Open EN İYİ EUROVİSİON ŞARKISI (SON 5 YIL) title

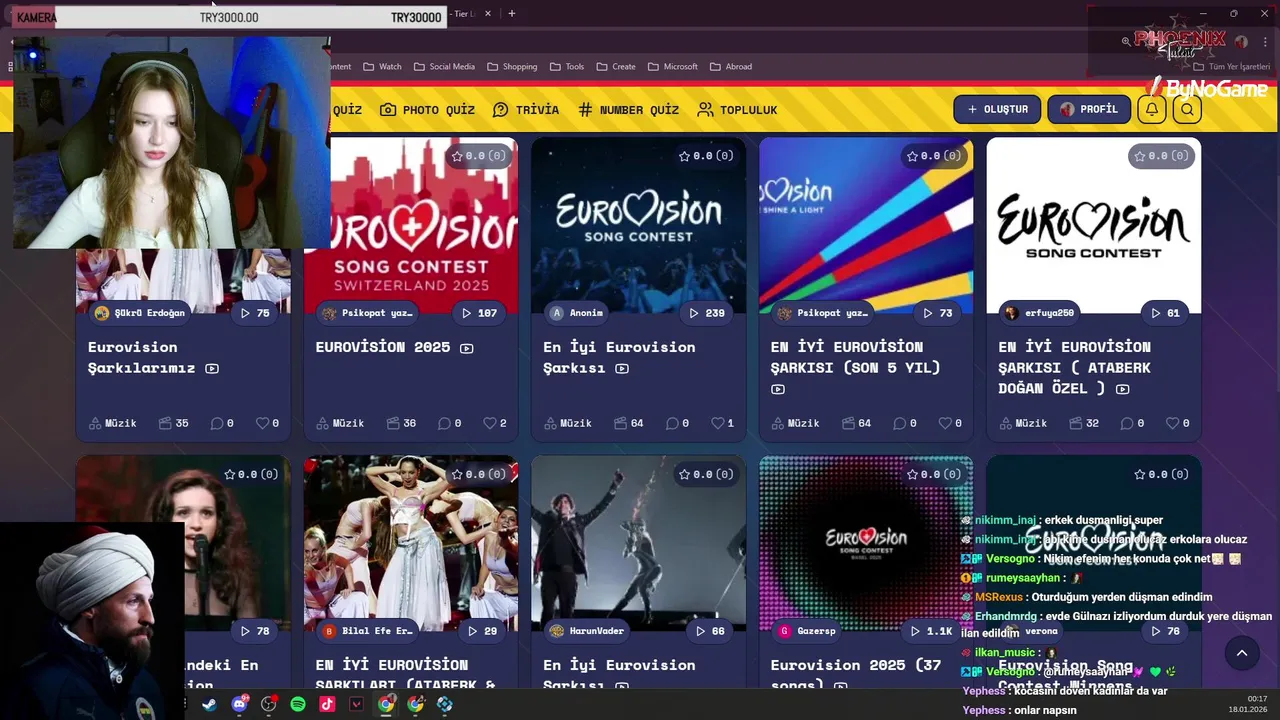click(x=855, y=357)
